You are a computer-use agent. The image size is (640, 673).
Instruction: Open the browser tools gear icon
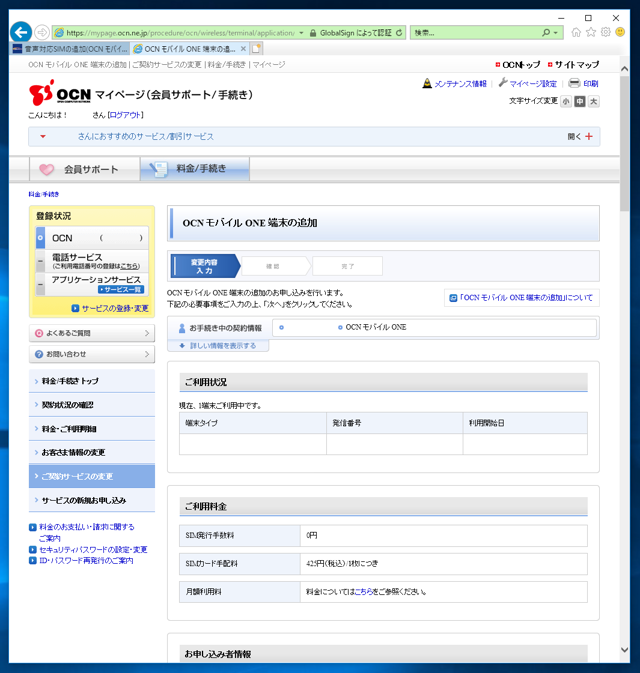[x=605, y=32]
